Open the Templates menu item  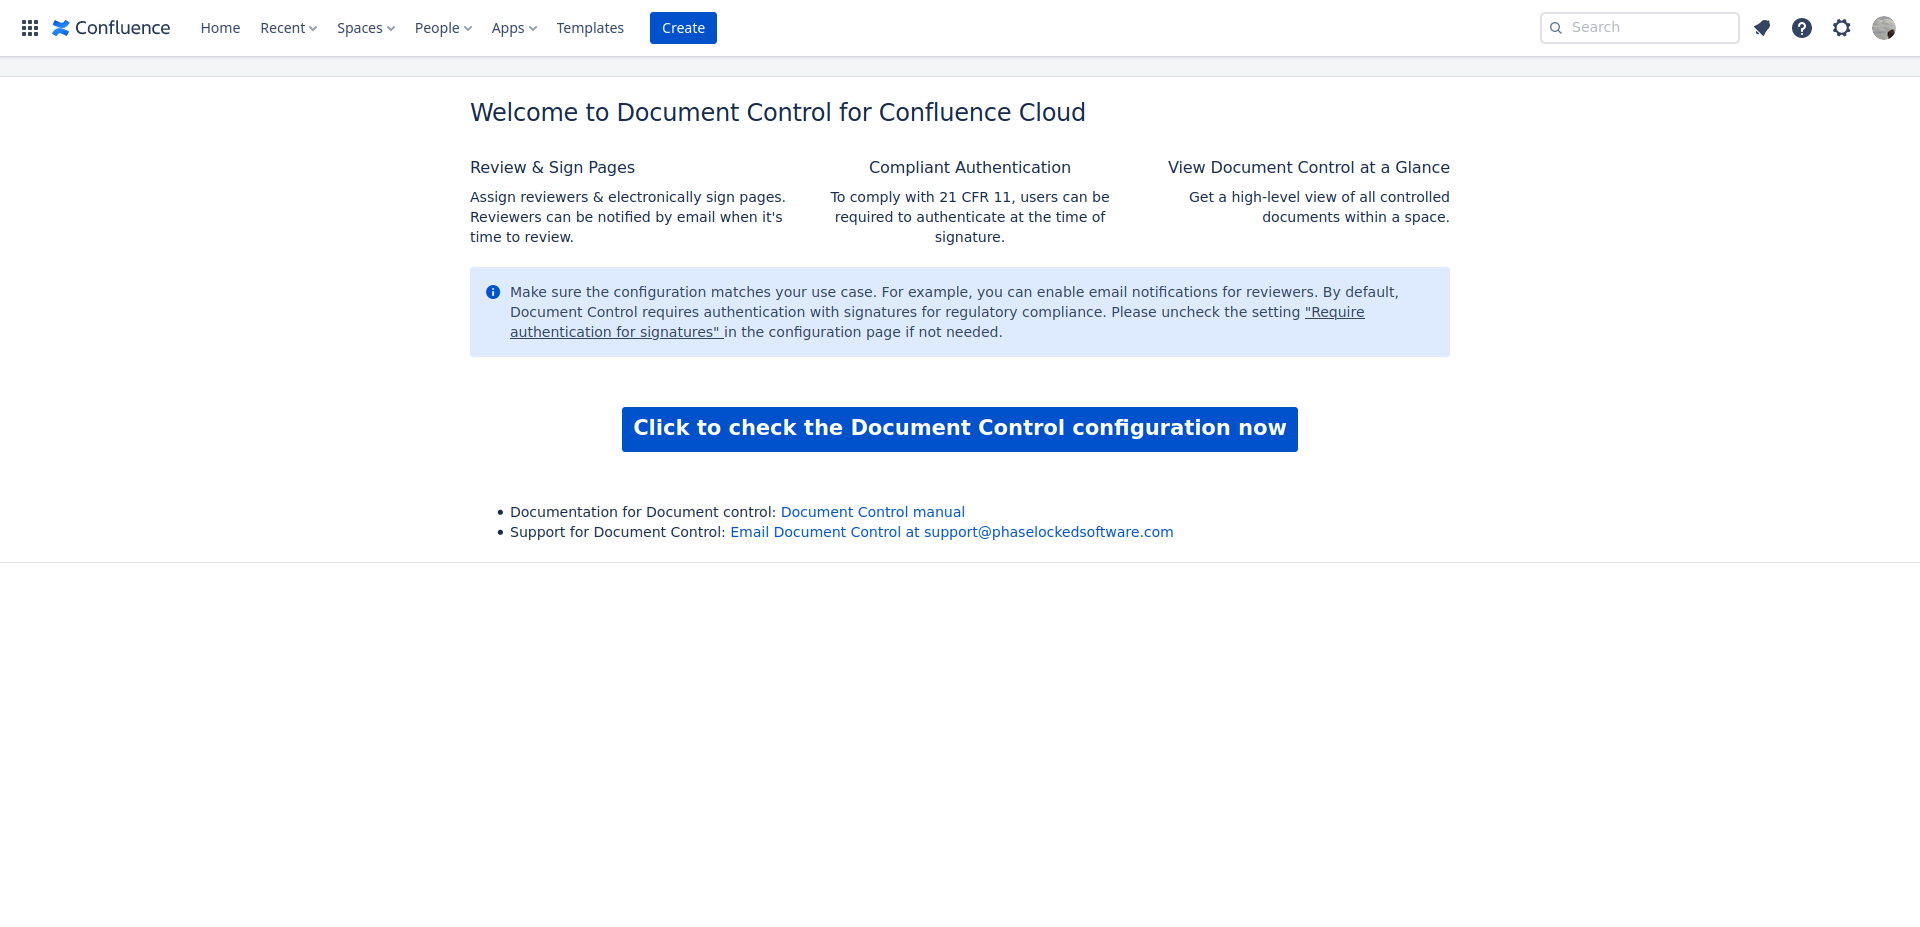coord(590,28)
